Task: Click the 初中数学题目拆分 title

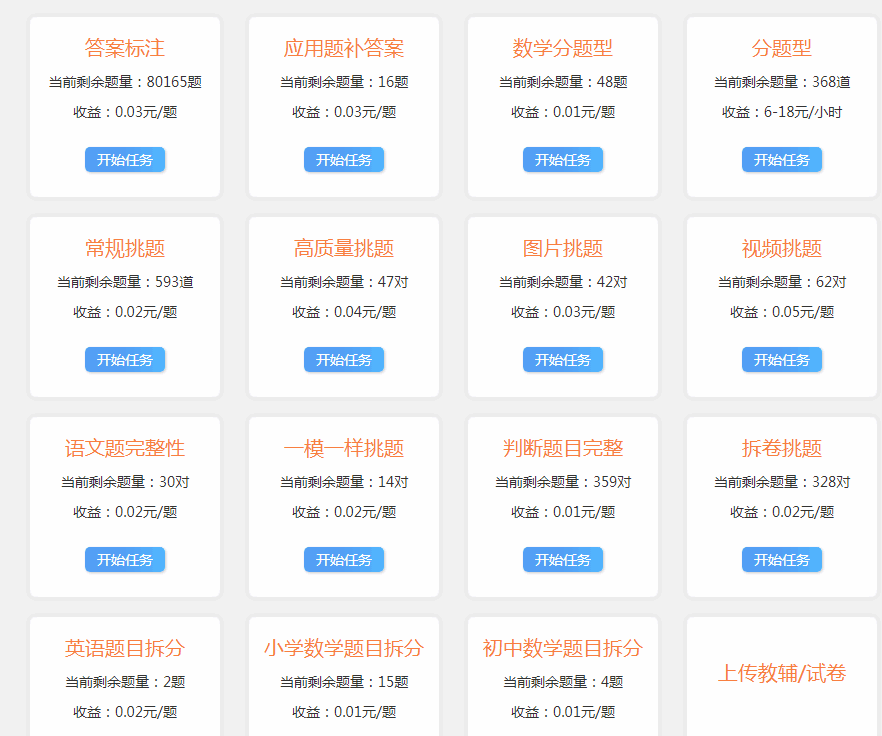Action: (563, 648)
